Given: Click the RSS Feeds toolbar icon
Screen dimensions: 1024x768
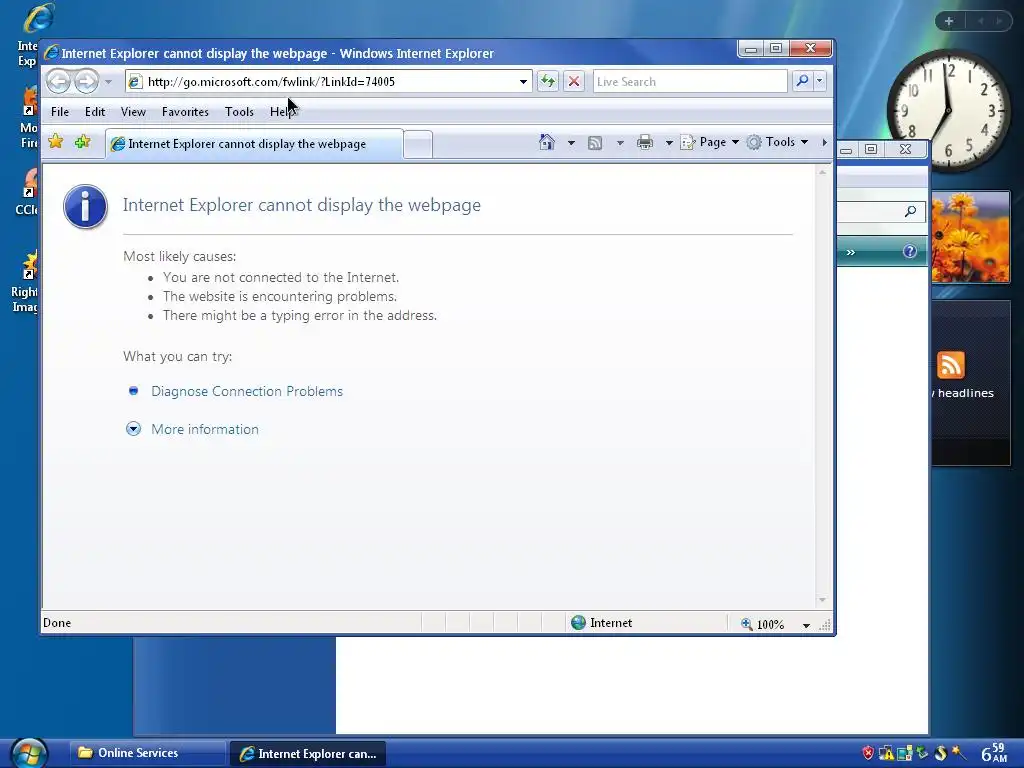Looking at the screenshot, I should coord(595,142).
